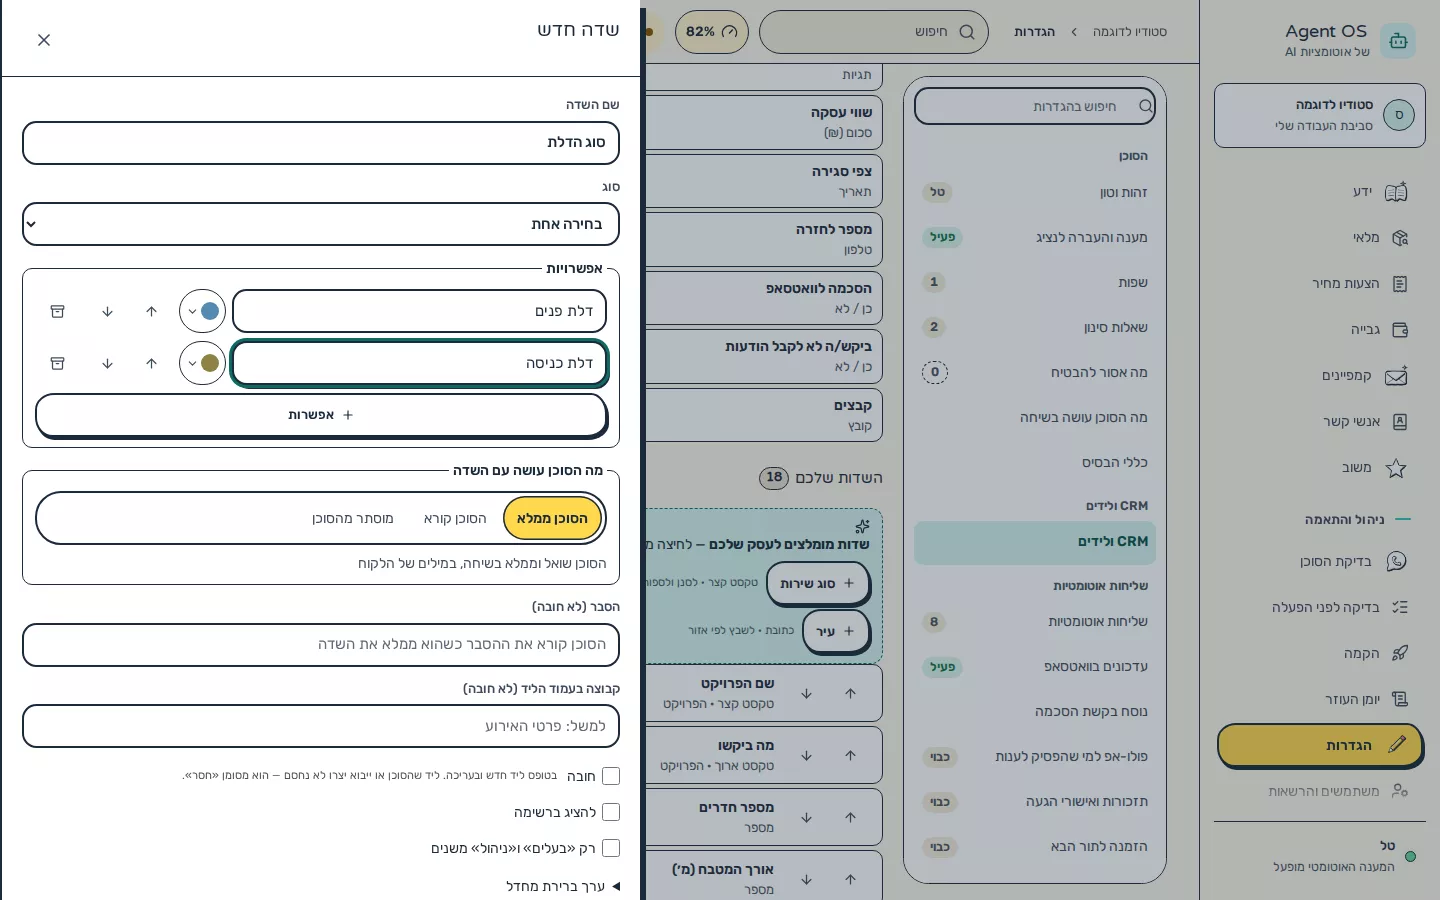Open the מענה והעברה לנציג setting

click(x=1035, y=238)
